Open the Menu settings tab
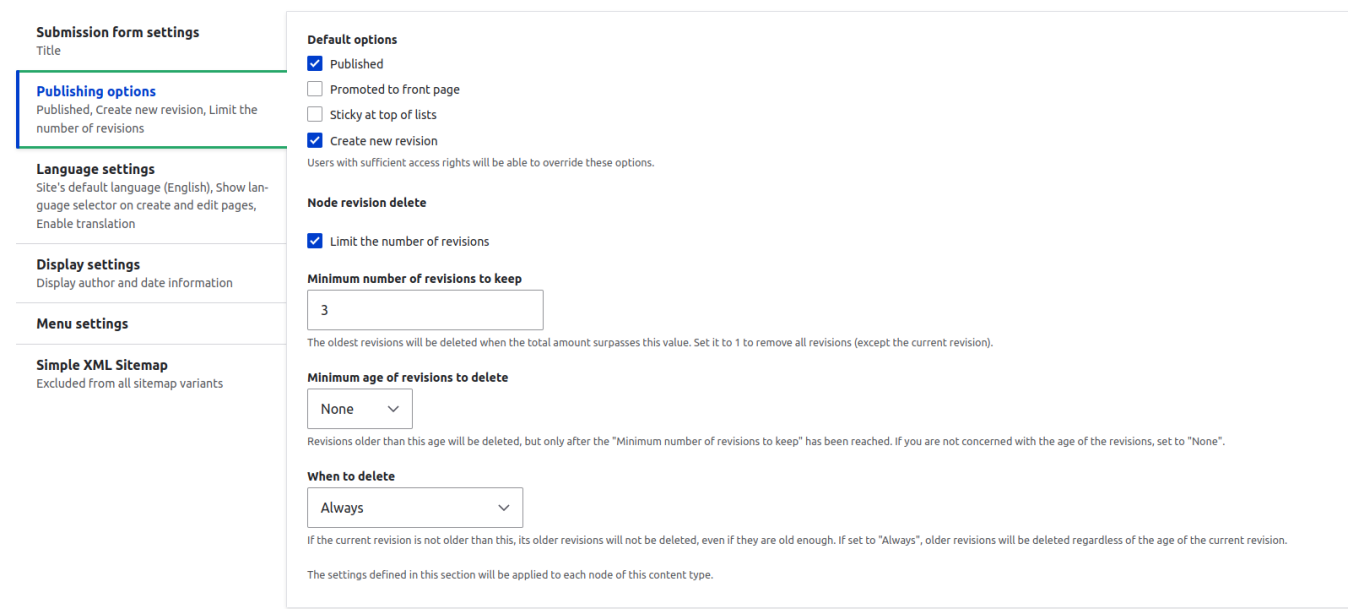 [x=152, y=324]
